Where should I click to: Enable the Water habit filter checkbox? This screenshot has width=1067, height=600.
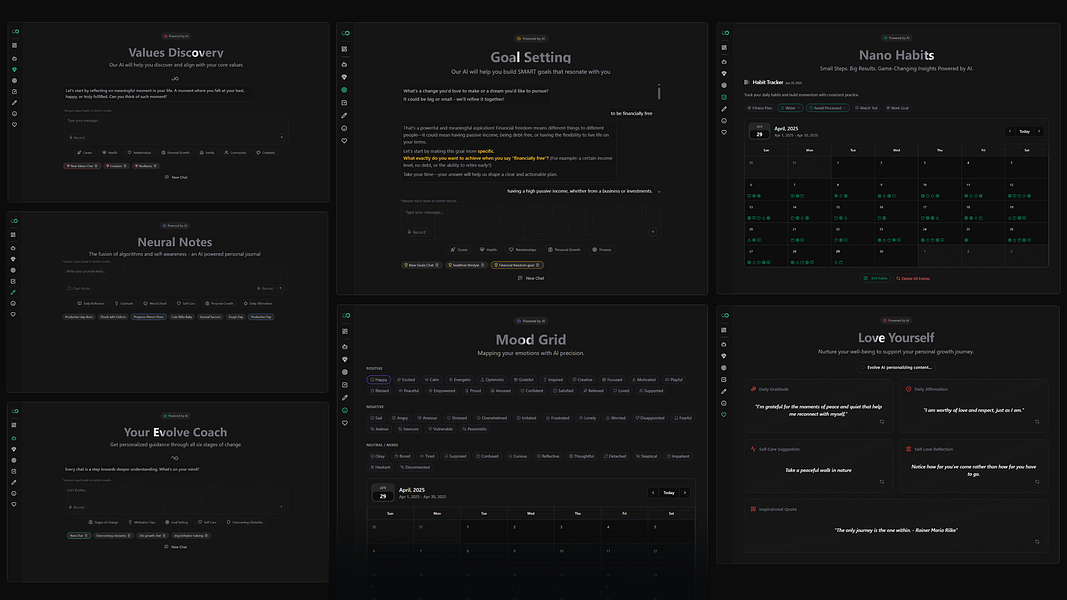(x=791, y=108)
